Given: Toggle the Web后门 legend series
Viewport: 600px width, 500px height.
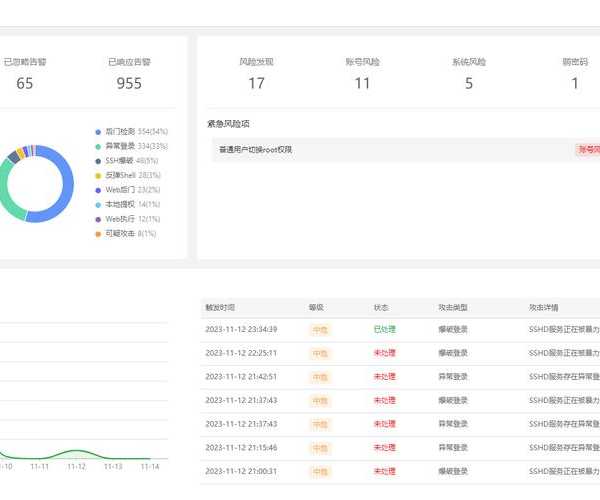Looking at the screenshot, I should coord(98,189).
